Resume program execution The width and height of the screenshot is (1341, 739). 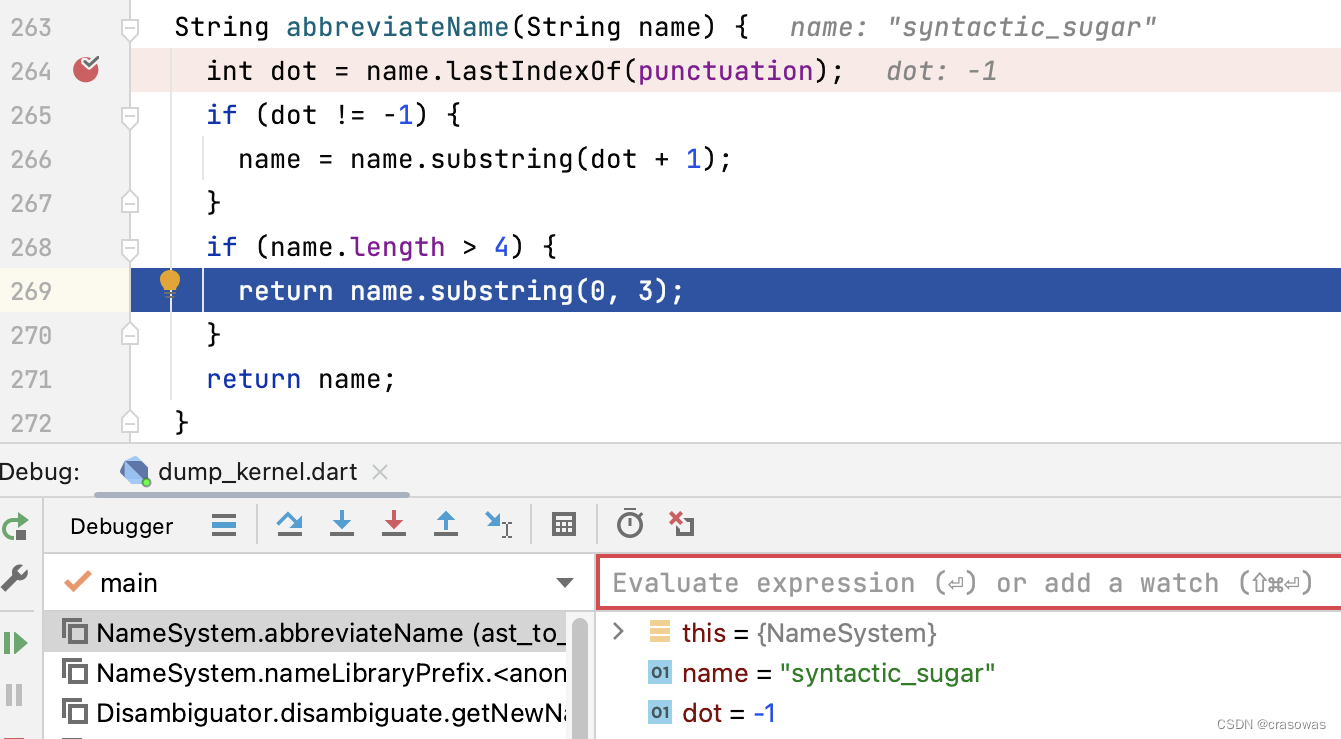tap(15, 643)
